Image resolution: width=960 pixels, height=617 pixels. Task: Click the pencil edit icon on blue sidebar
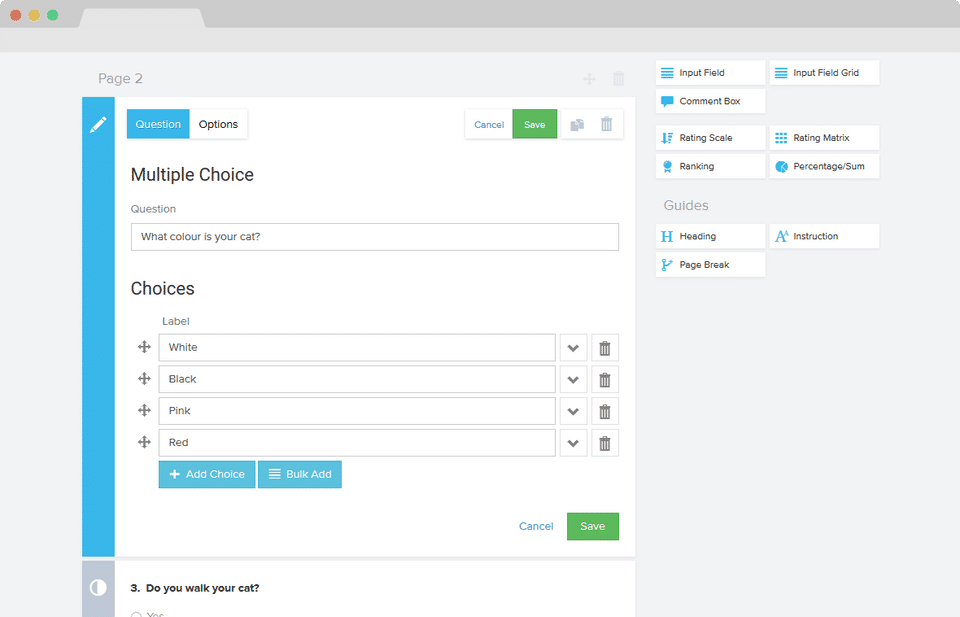coord(98,125)
